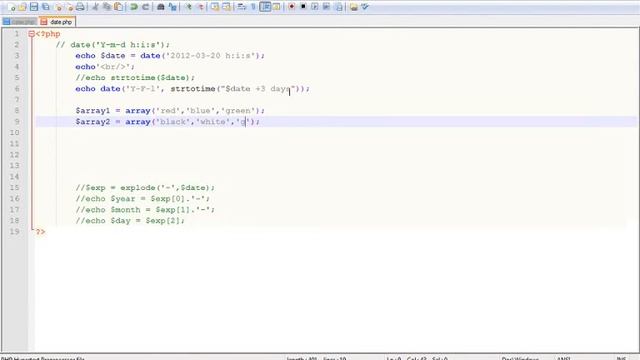Image resolution: width=640 pixels, height=360 pixels.
Task: Click the 'green' string in array1
Action: click(x=238, y=111)
